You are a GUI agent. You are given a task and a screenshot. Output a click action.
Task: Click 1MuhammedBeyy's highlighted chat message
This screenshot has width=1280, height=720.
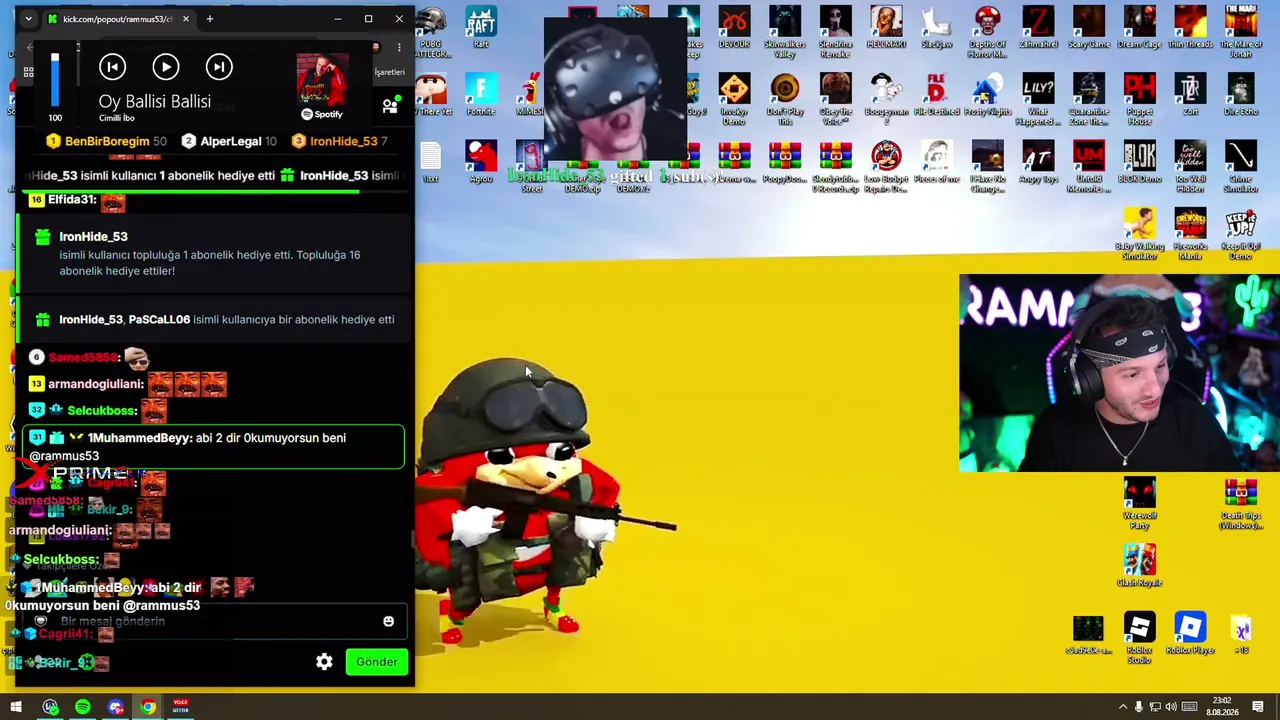213,447
